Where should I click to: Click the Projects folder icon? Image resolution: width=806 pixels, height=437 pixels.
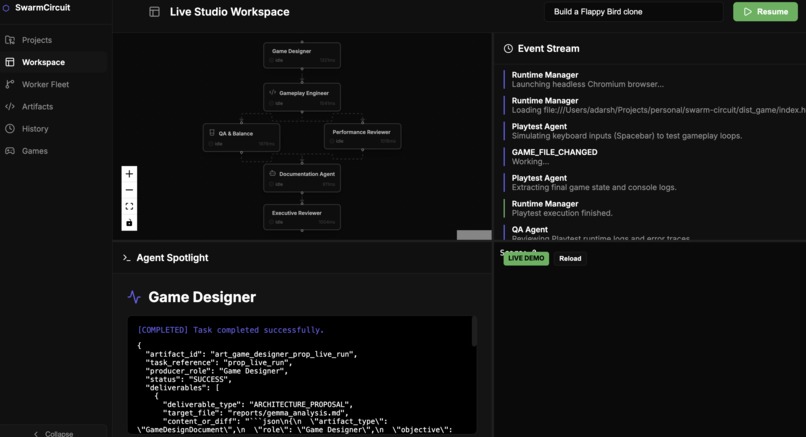tap(10, 40)
